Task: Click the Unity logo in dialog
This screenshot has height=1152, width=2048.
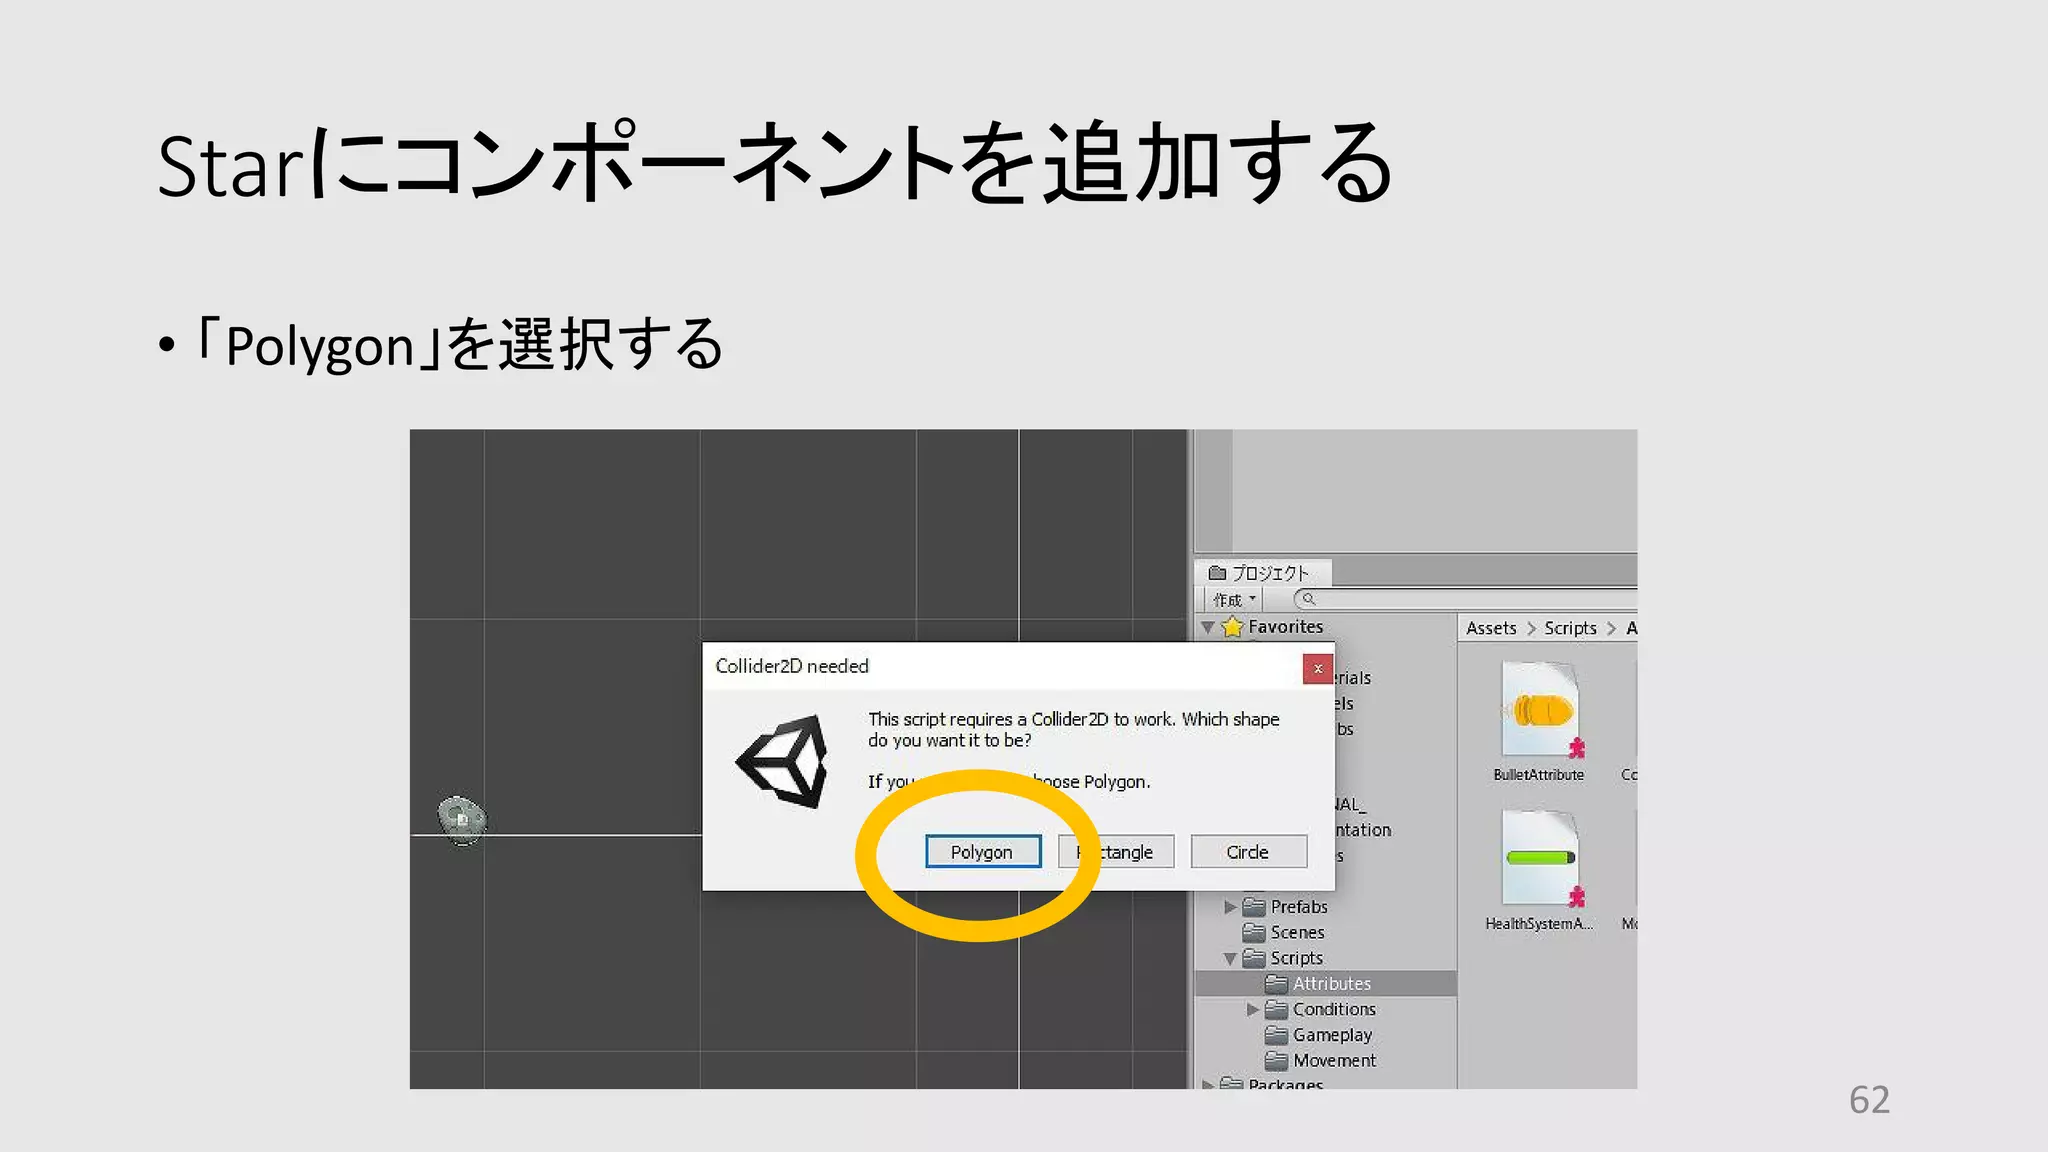Action: point(784,762)
